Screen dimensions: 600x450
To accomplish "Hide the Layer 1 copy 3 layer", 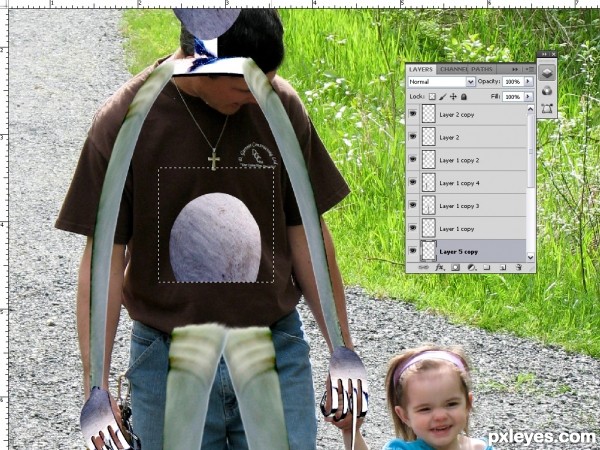I will pos(413,205).
